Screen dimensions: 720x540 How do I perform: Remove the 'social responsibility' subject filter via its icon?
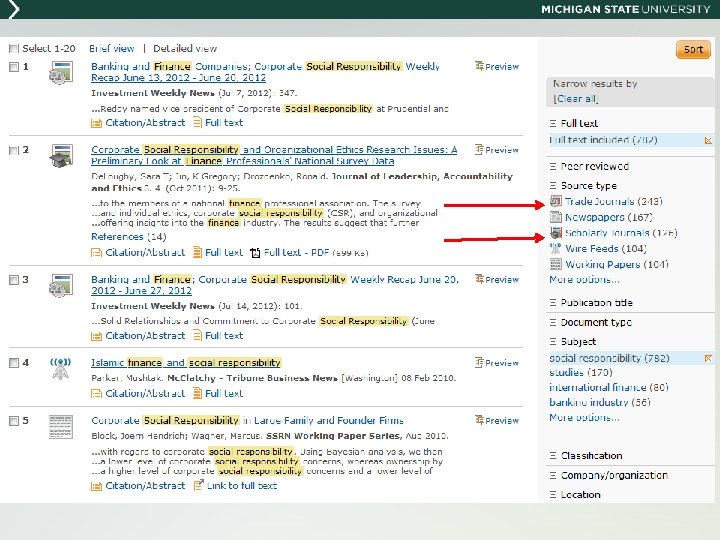click(708, 358)
